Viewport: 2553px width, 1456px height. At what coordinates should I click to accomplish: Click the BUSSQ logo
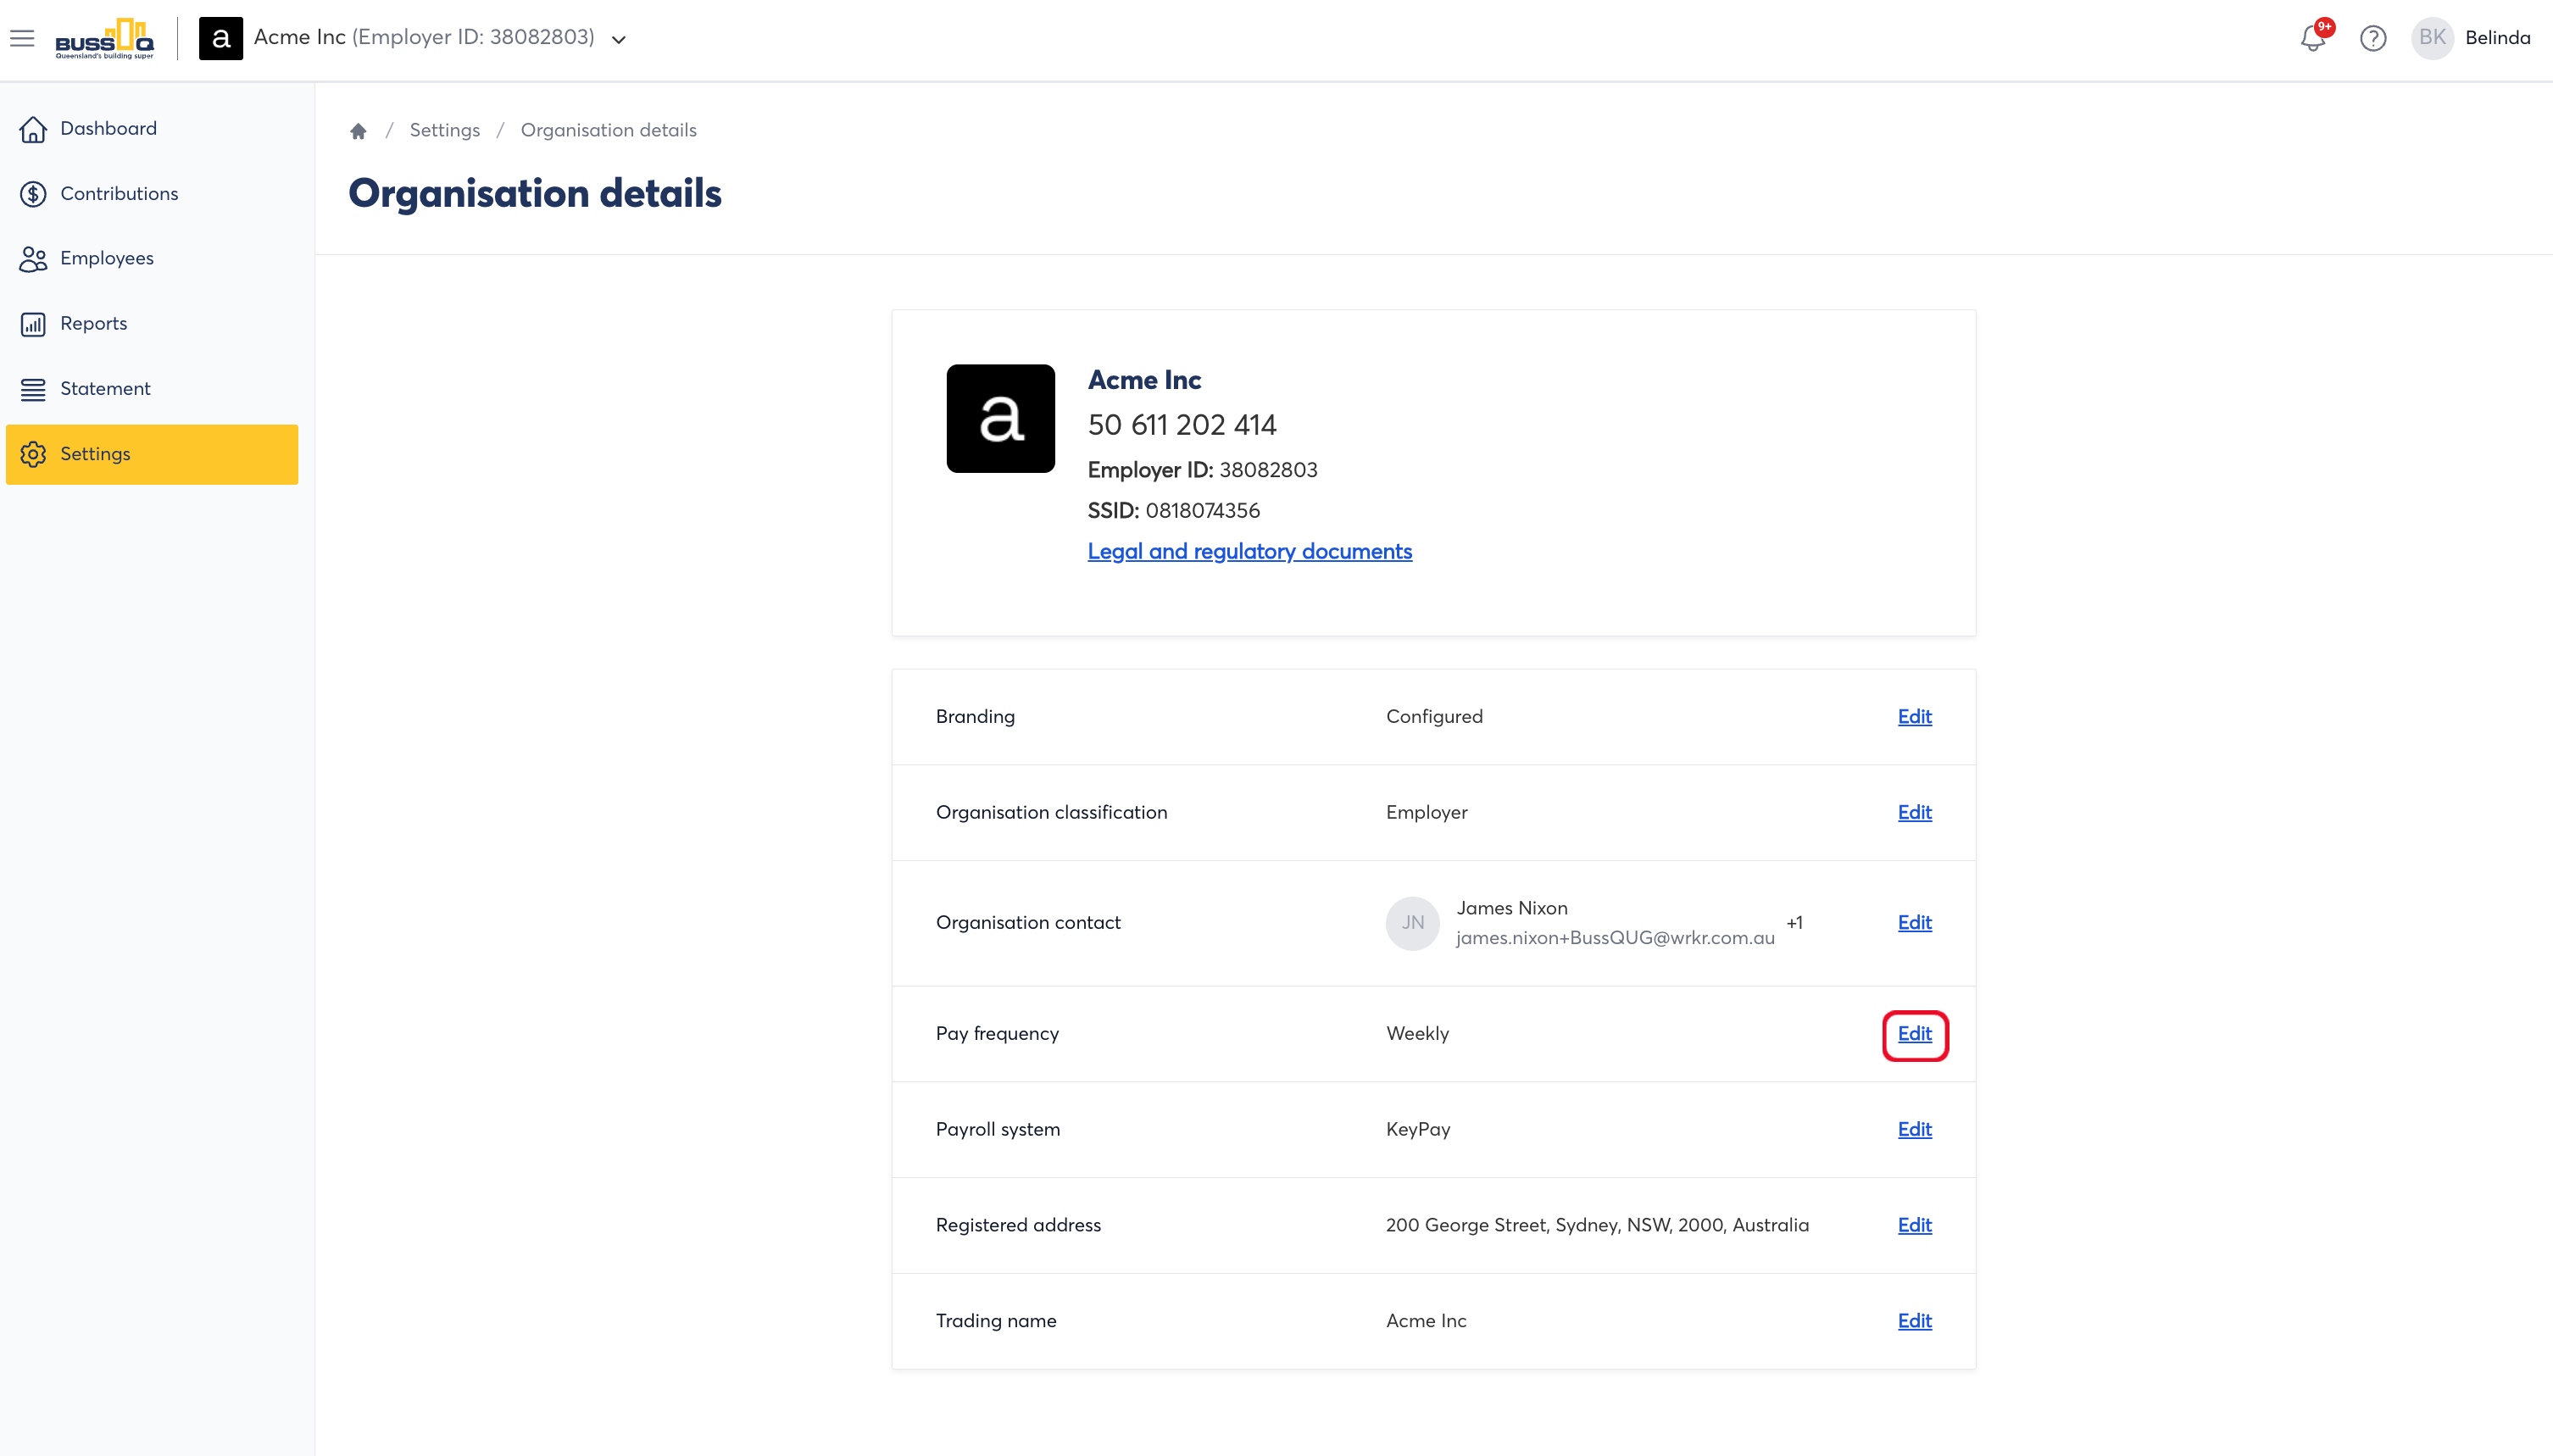tap(105, 38)
